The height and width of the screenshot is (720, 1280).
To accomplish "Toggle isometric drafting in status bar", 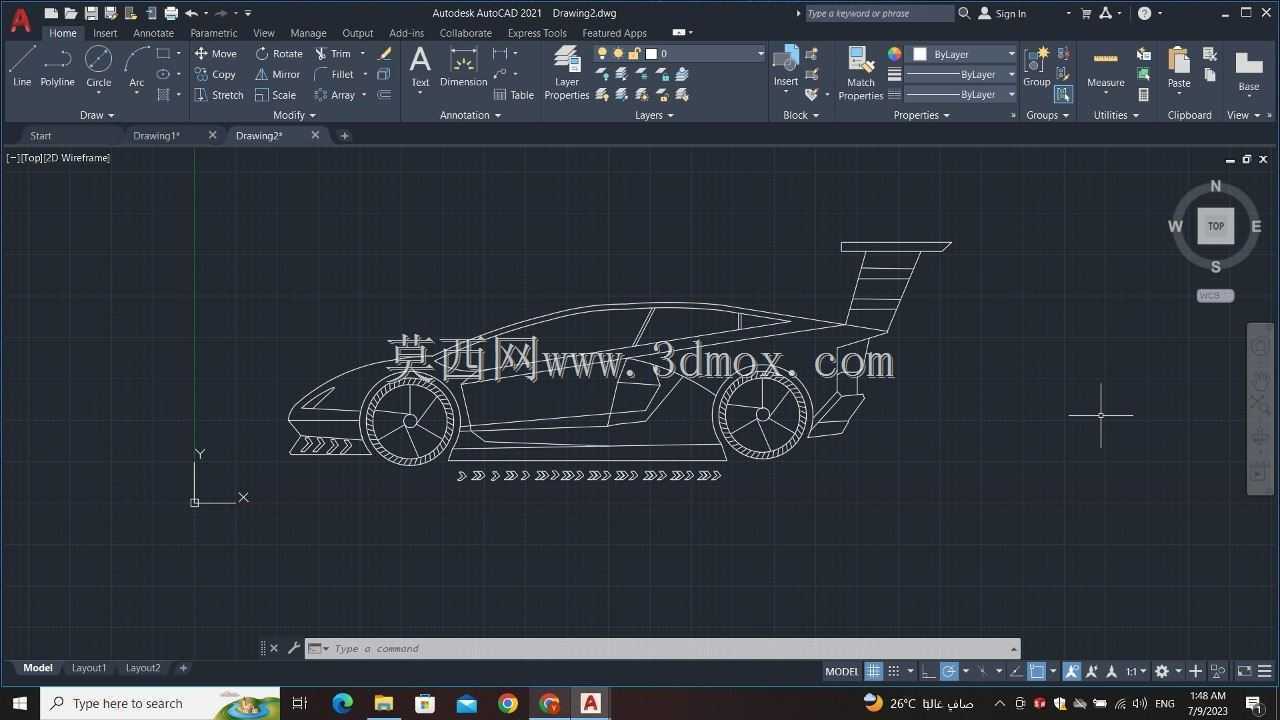I will click(x=983, y=671).
